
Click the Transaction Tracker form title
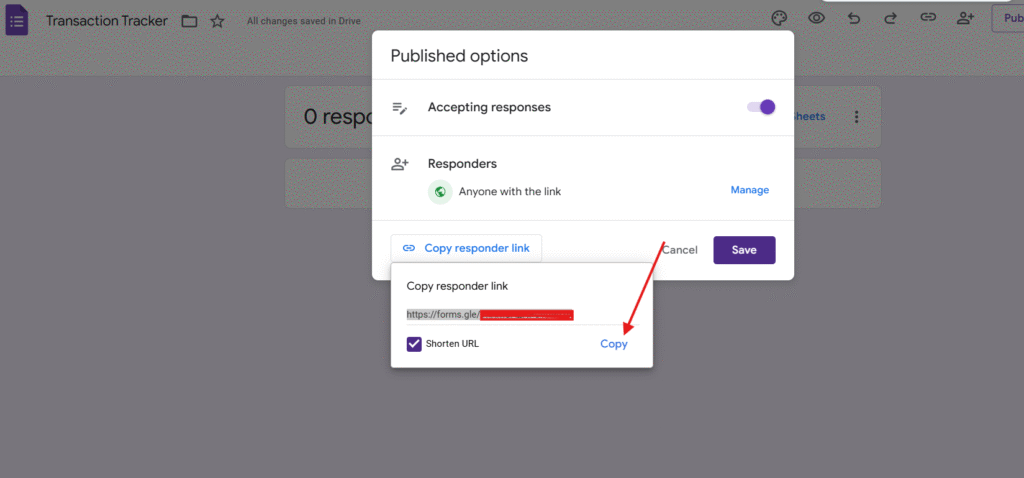(106, 21)
